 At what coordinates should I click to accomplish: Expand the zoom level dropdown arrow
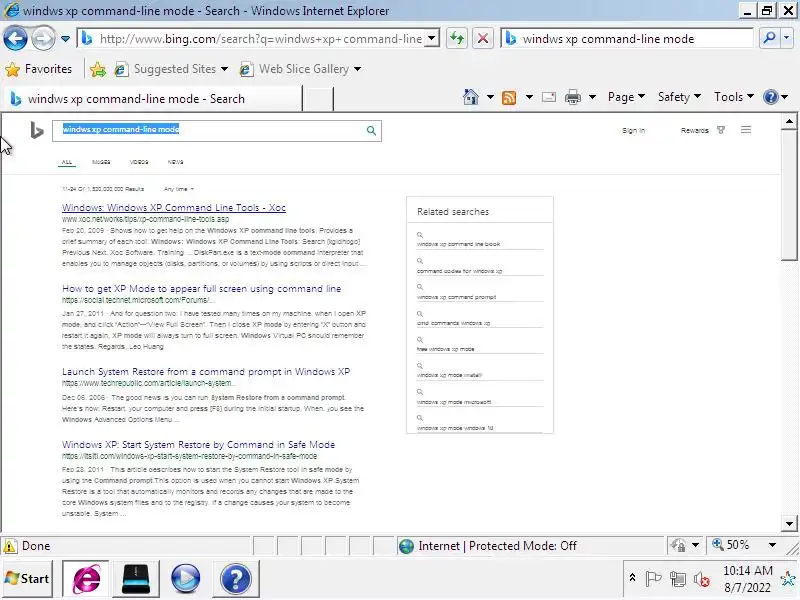[772, 545]
